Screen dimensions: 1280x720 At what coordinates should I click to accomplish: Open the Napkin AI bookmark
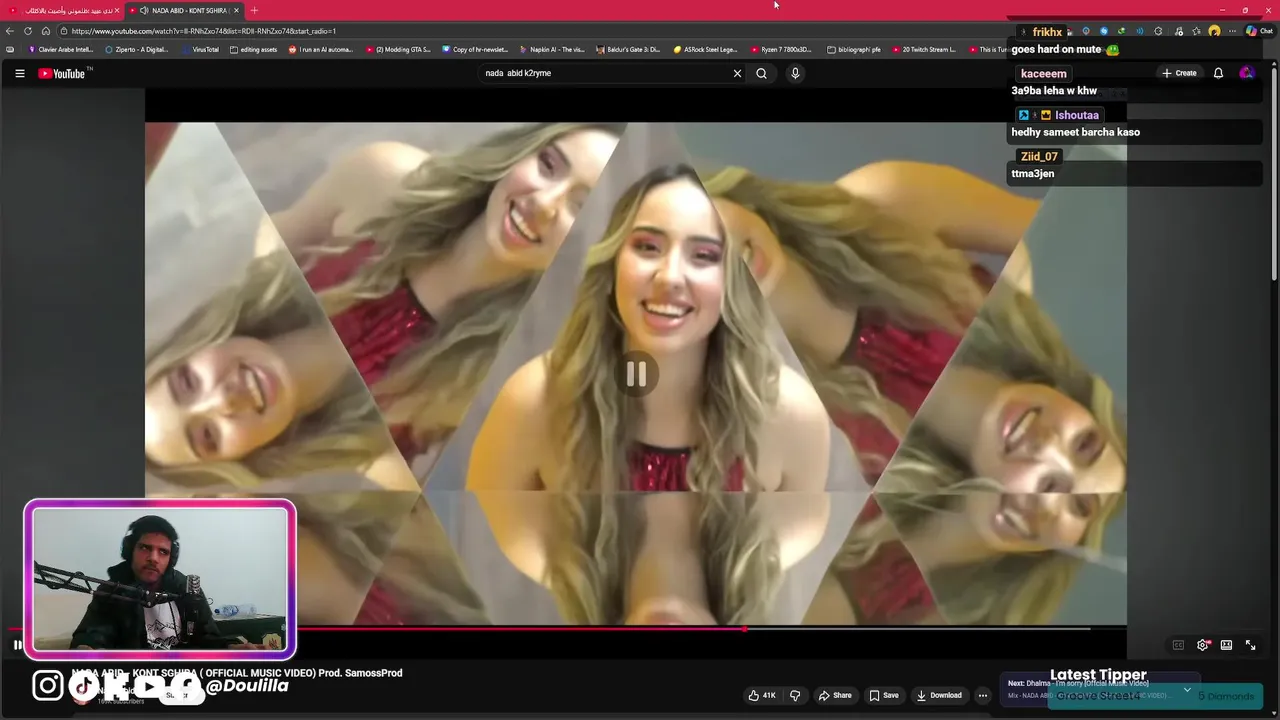(552, 49)
